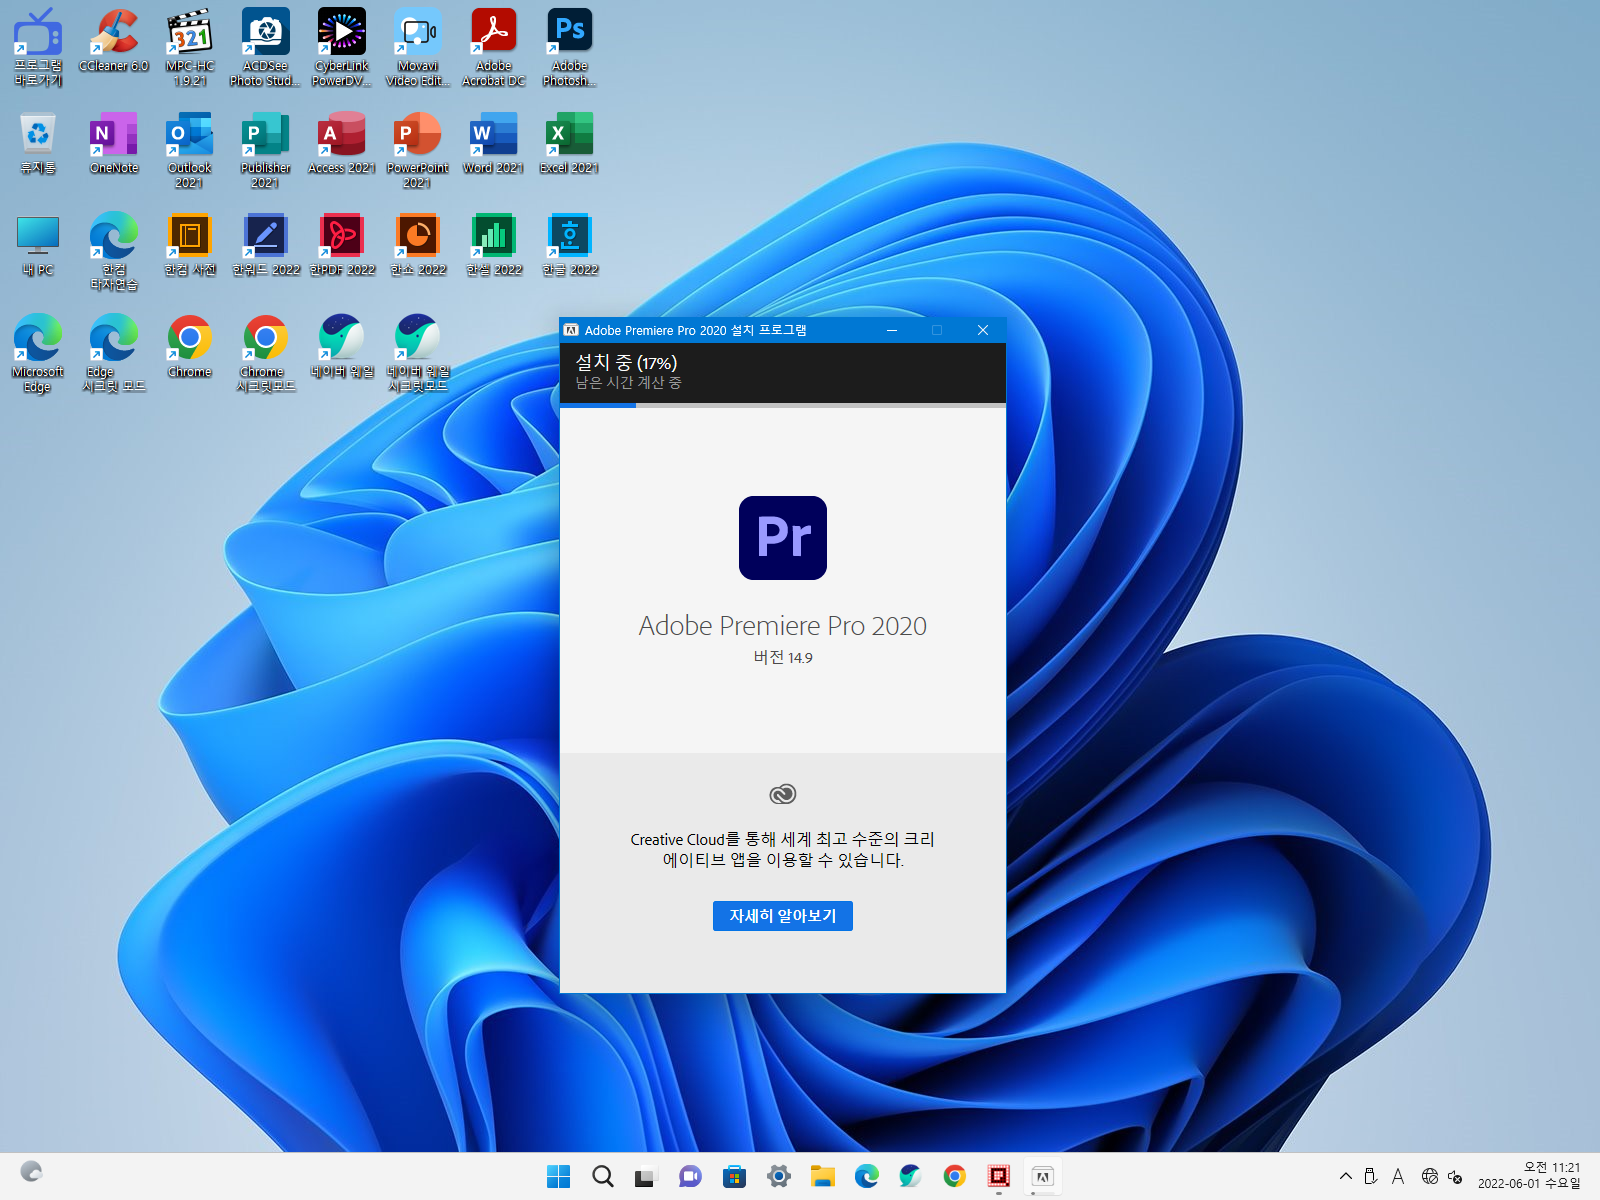Select the 프로그램 바로가기 desktop icon
Screen dimensions: 1600x1200
[38, 47]
